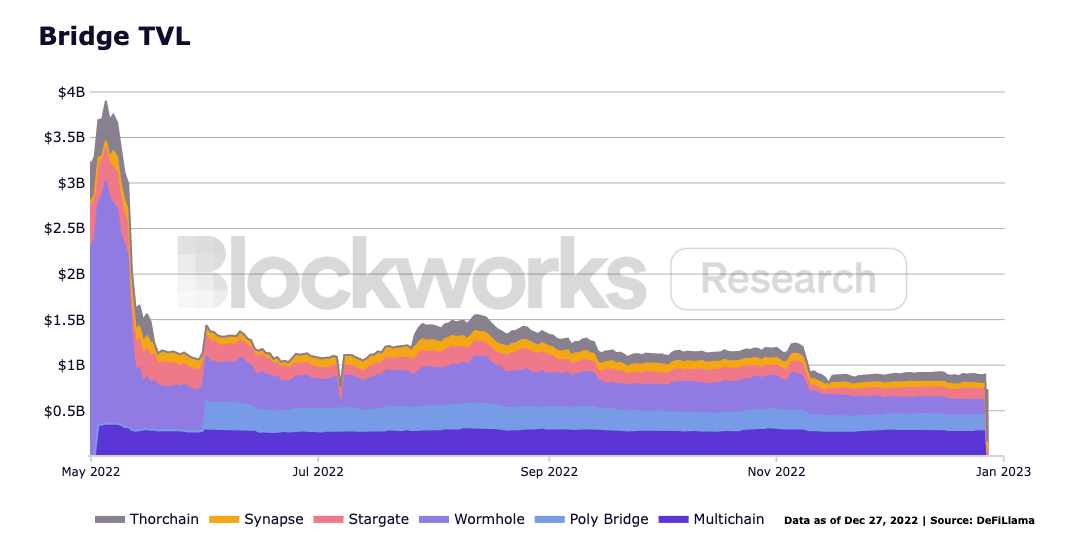Click the Jan 2023 x-axis label
The width and height of the screenshot is (1090, 545).
1003,469
